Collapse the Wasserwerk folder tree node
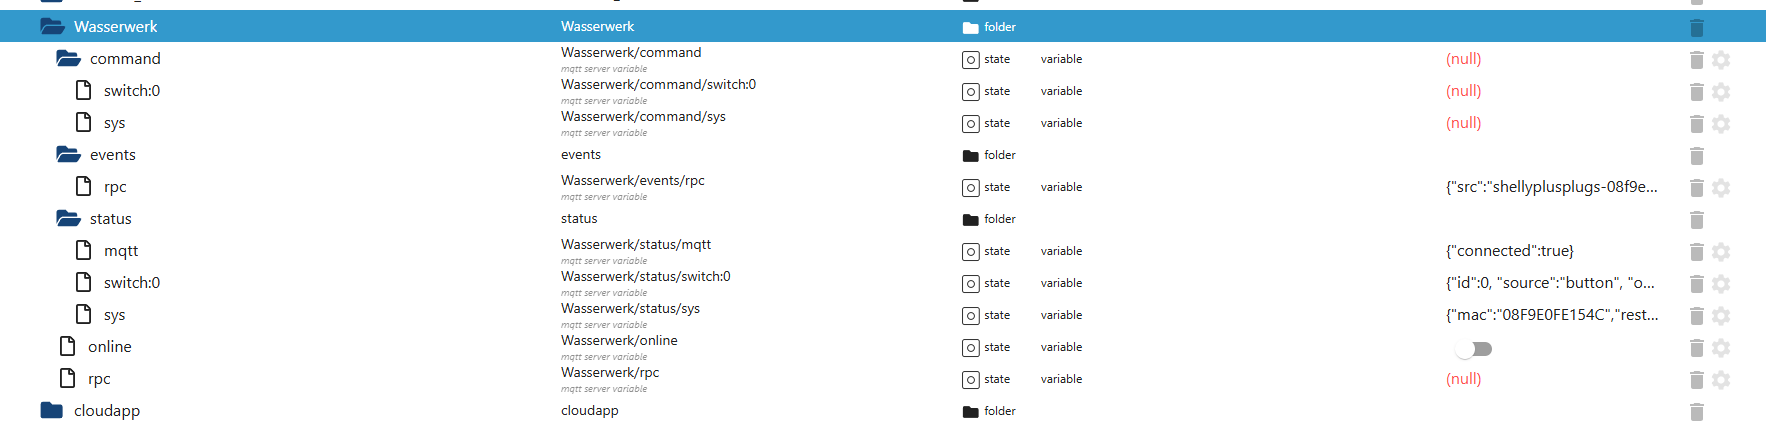The height and width of the screenshot is (430, 1766). (52, 27)
